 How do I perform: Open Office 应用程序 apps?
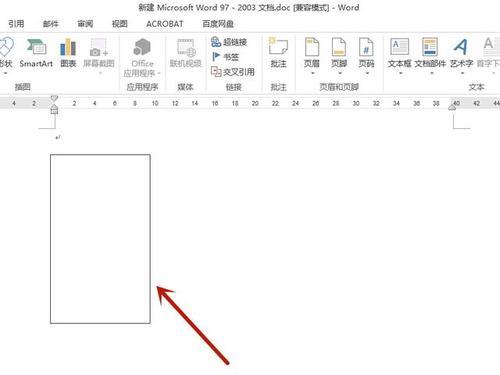[x=142, y=57]
